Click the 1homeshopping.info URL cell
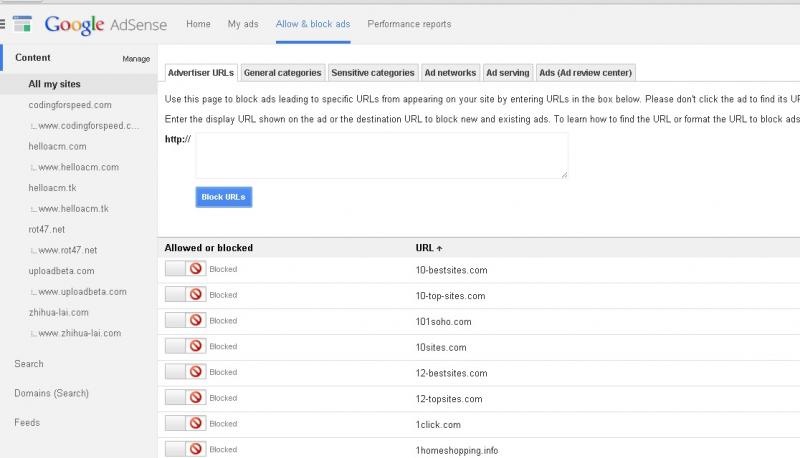This screenshot has width=800, height=458. (457, 450)
